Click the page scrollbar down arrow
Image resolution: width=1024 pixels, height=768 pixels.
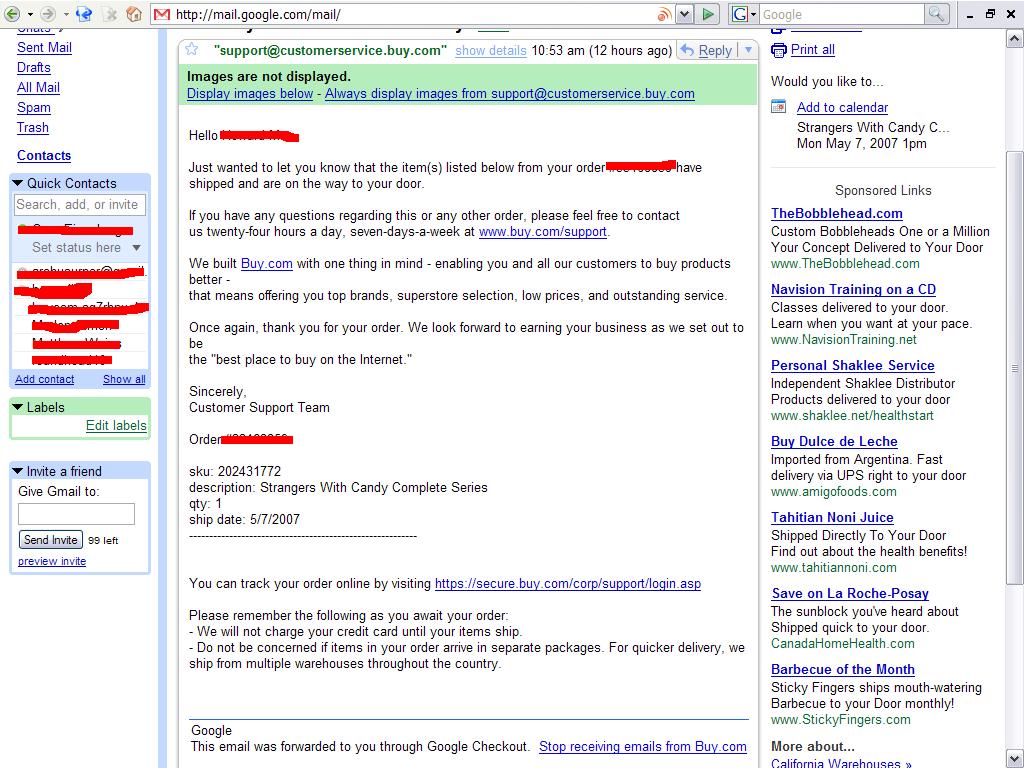[1014, 758]
